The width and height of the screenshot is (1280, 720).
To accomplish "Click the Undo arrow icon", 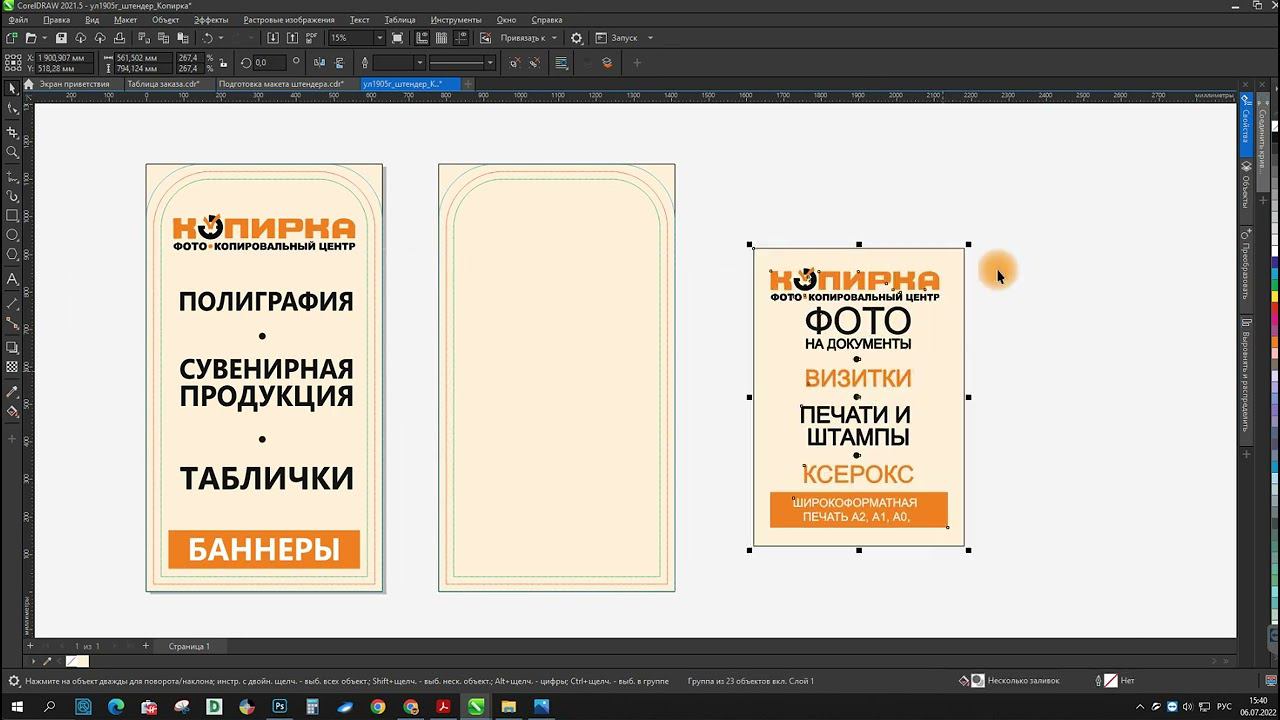I will click(207, 38).
